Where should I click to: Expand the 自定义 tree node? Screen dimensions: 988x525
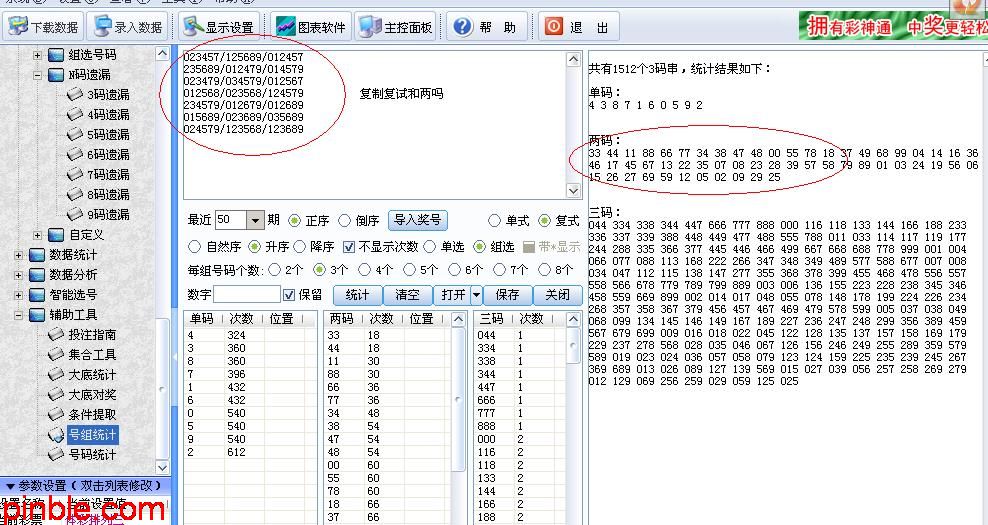click(x=37, y=234)
